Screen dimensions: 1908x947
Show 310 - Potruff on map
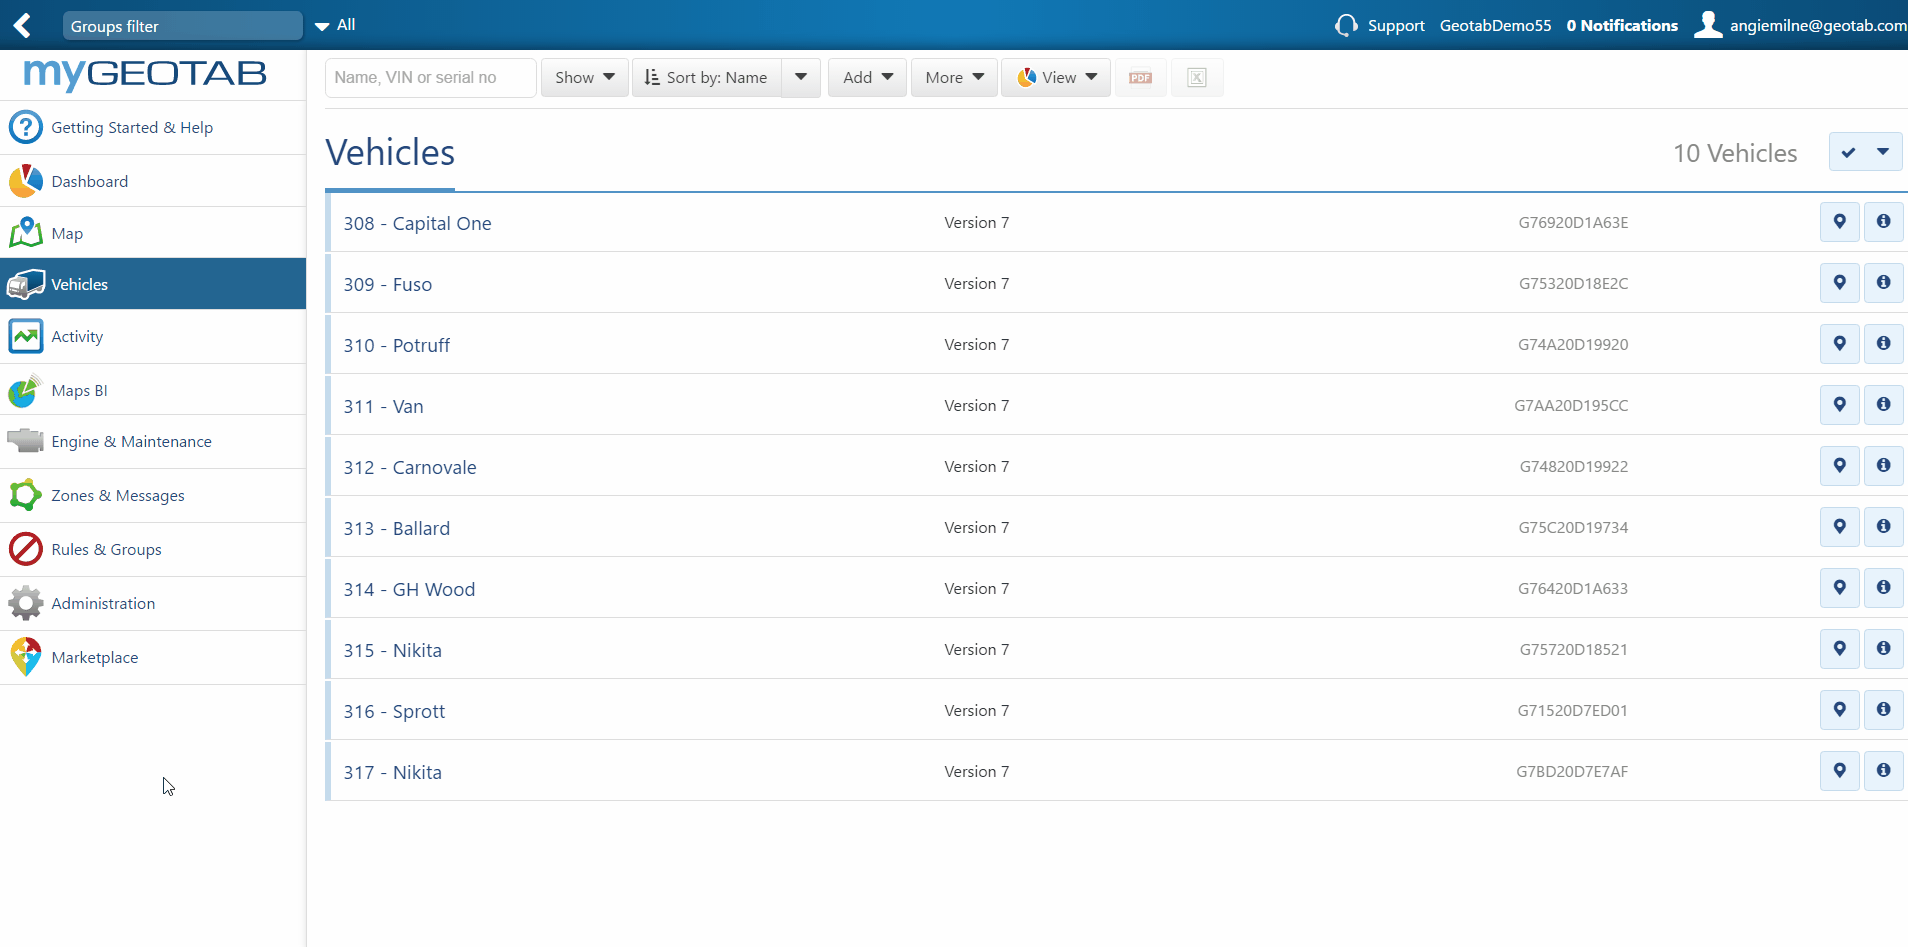[x=1840, y=344]
